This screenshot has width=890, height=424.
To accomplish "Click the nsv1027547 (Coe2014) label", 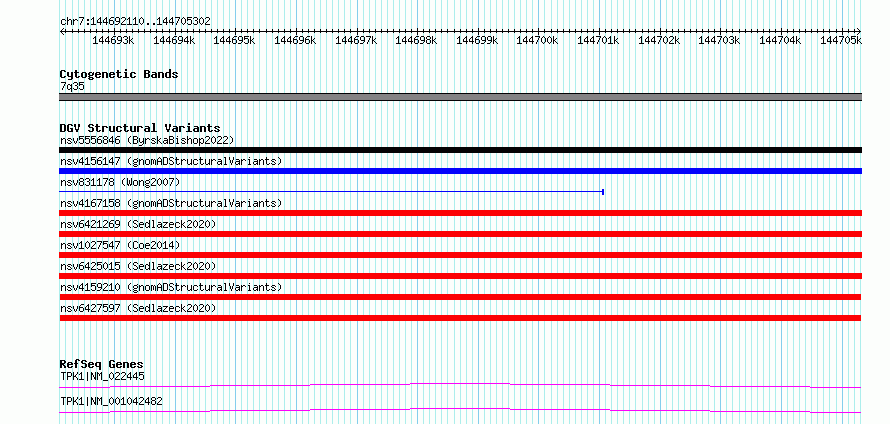I will (120, 245).
